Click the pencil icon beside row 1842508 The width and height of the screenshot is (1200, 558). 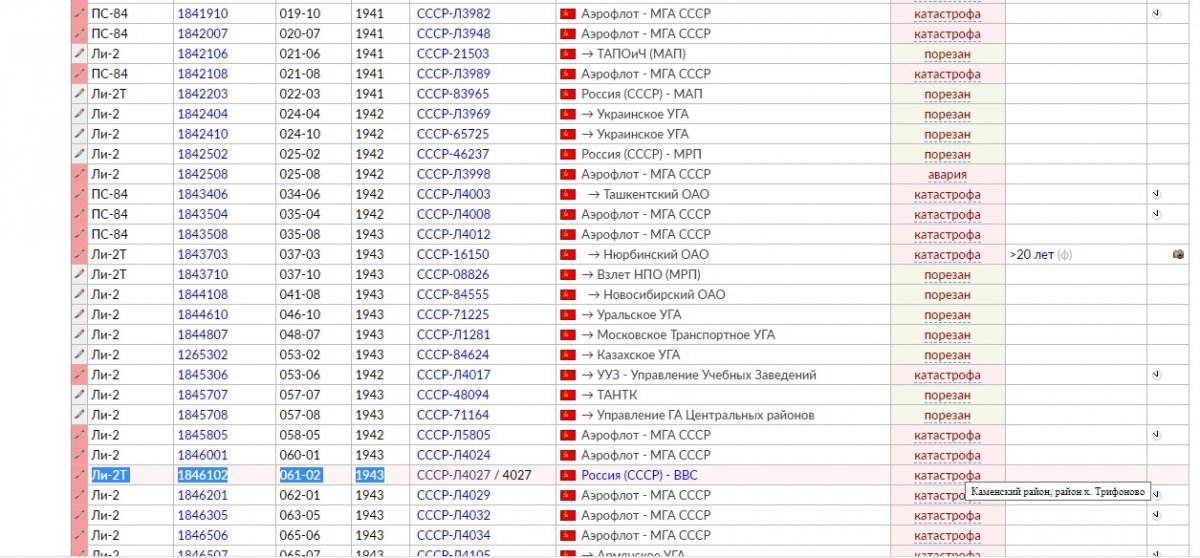coord(79,174)
